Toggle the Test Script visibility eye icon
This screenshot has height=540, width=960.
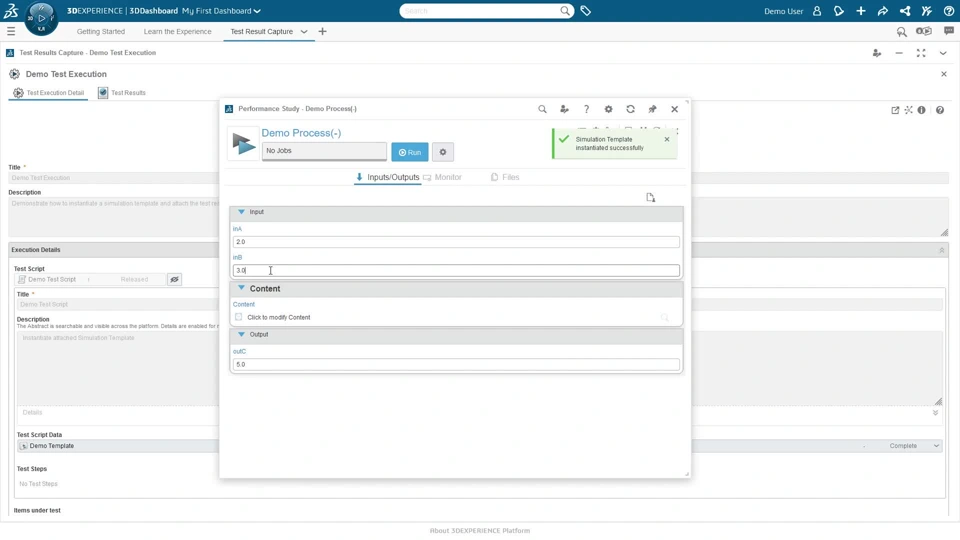(174, 279)
